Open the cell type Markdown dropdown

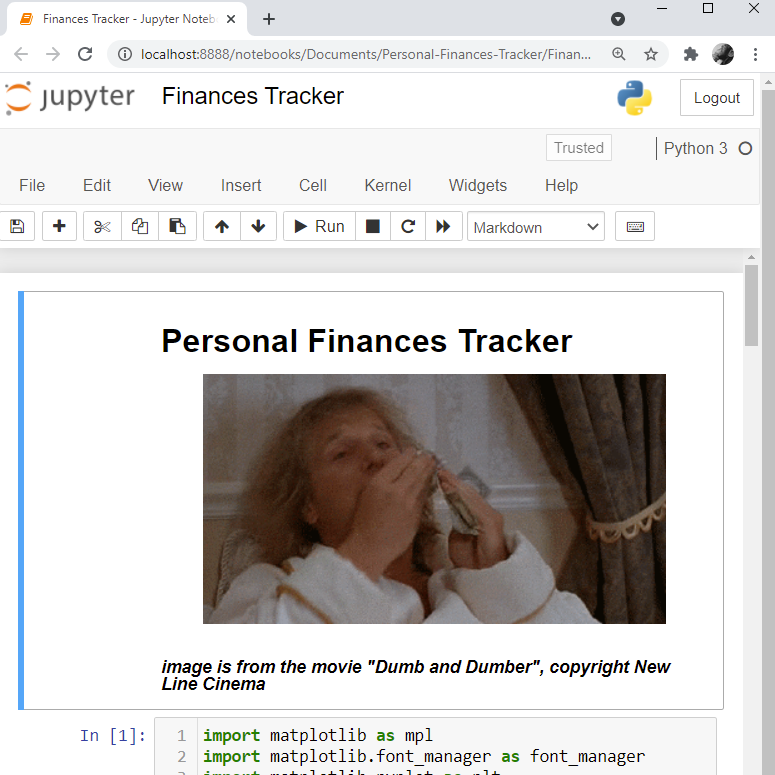(x=536, y=227)
